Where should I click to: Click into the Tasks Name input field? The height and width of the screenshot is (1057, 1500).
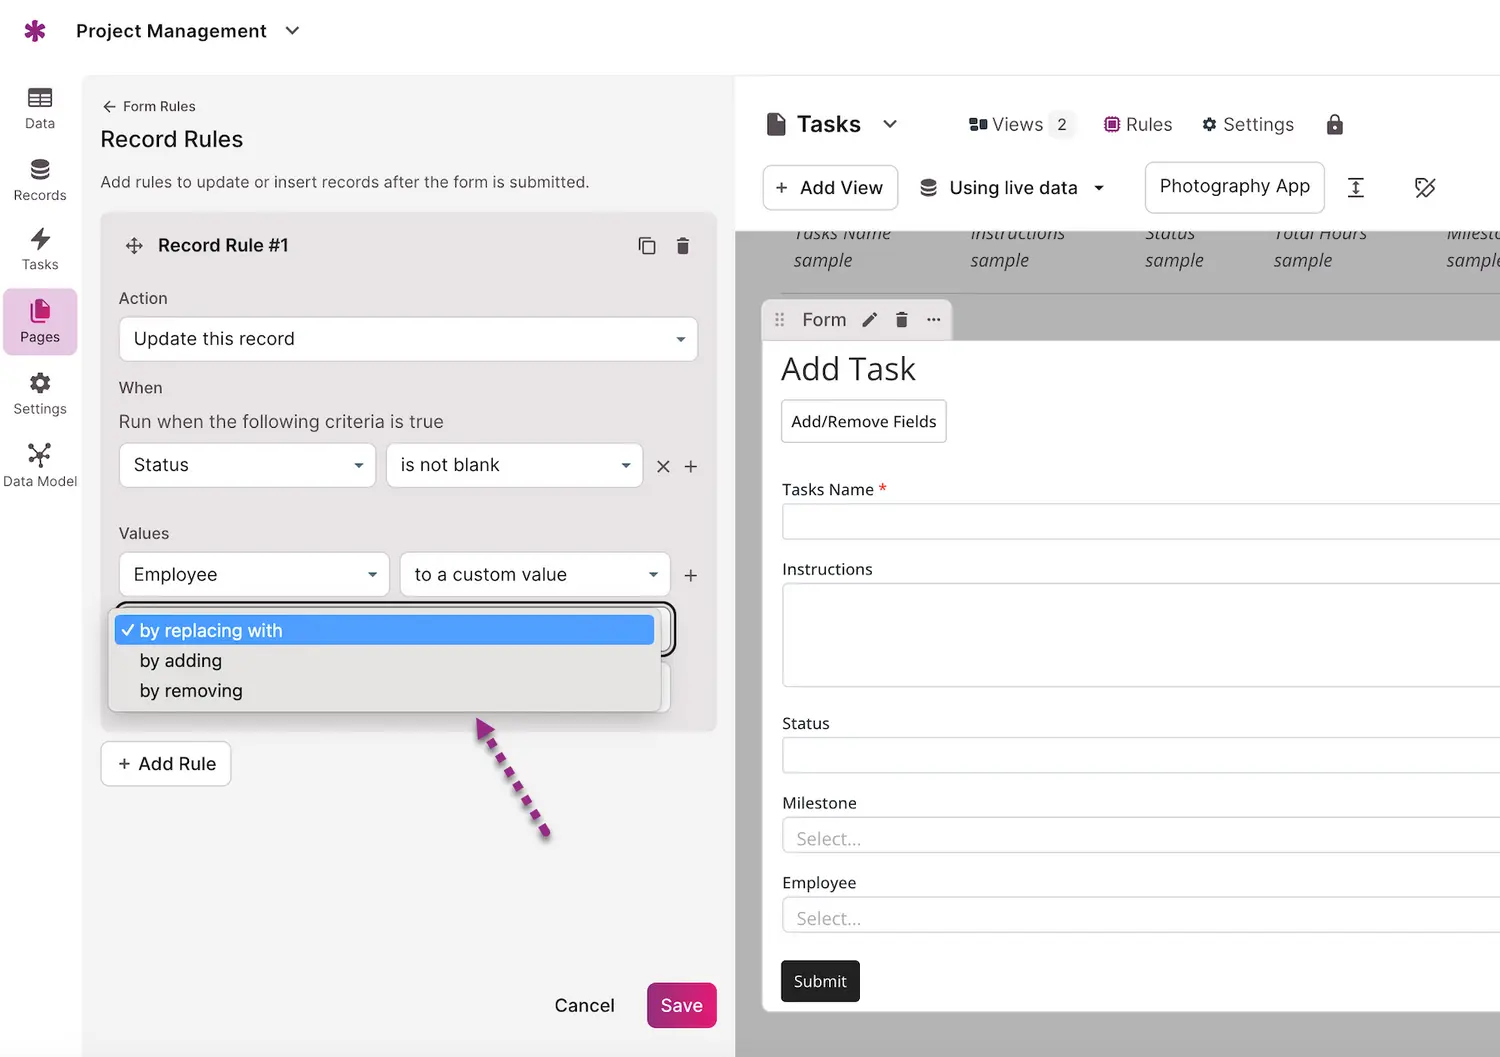[1140, 522]
